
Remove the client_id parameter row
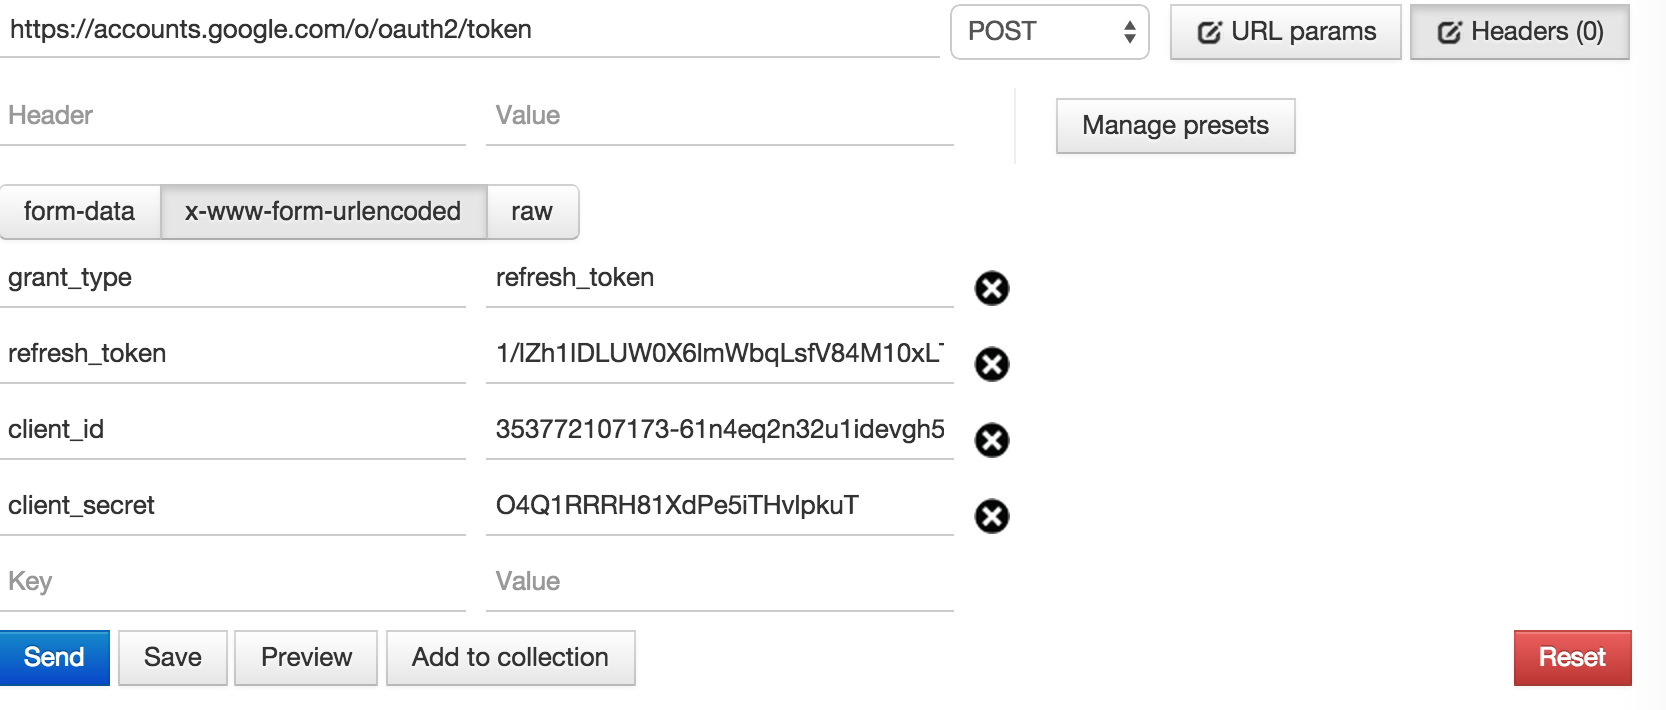click(x=991, y=440)
